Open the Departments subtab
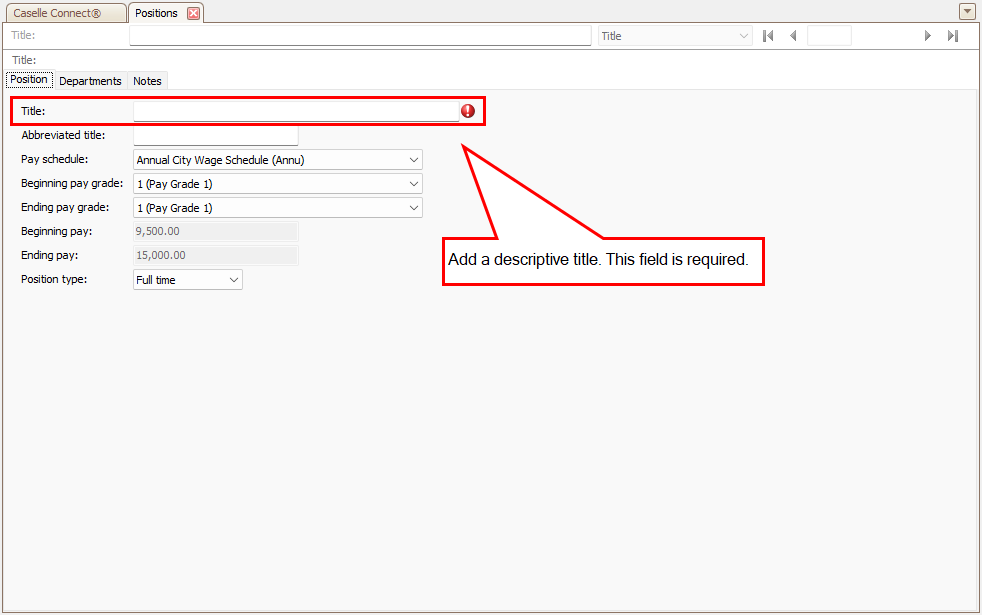982x615 pixels. click(90, 81)
